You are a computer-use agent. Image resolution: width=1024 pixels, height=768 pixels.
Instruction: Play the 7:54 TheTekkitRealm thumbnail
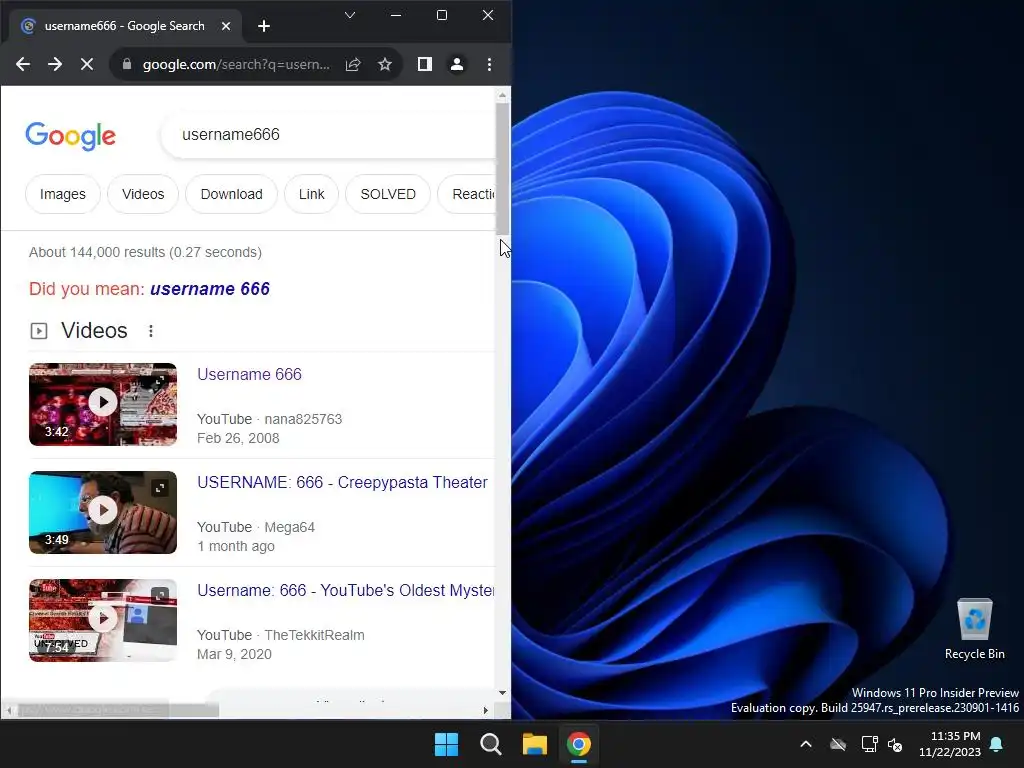(103, 620)
